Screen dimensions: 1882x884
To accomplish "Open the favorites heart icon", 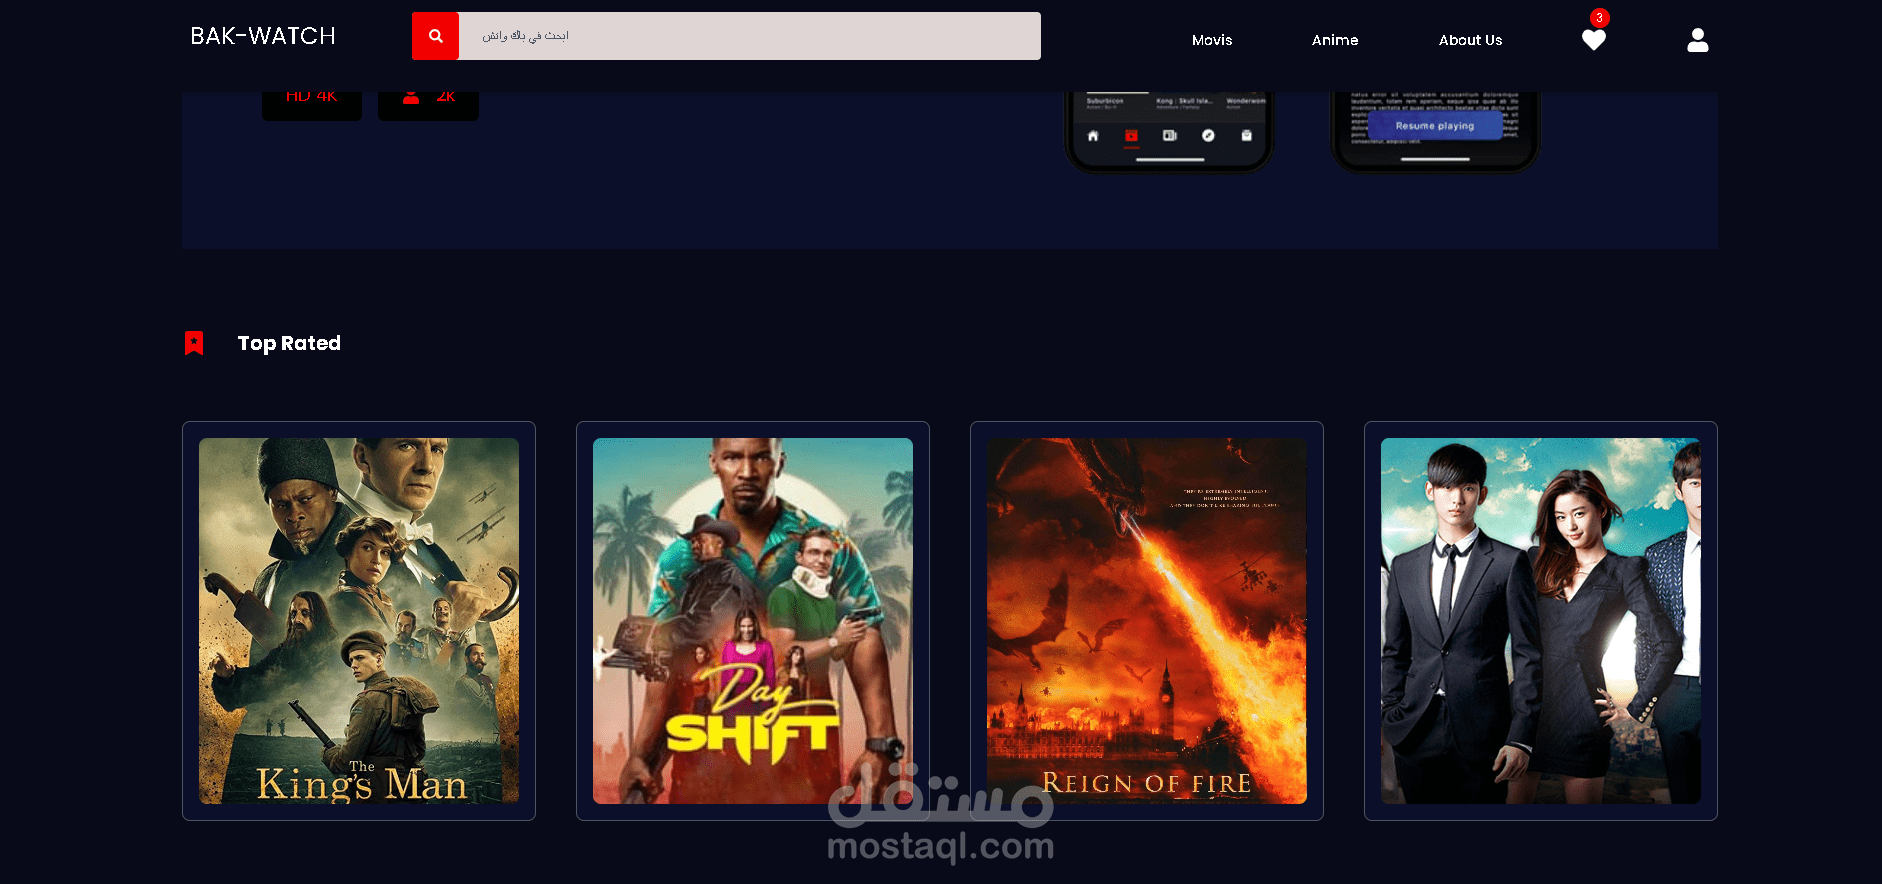I will tap(1594, 40).
